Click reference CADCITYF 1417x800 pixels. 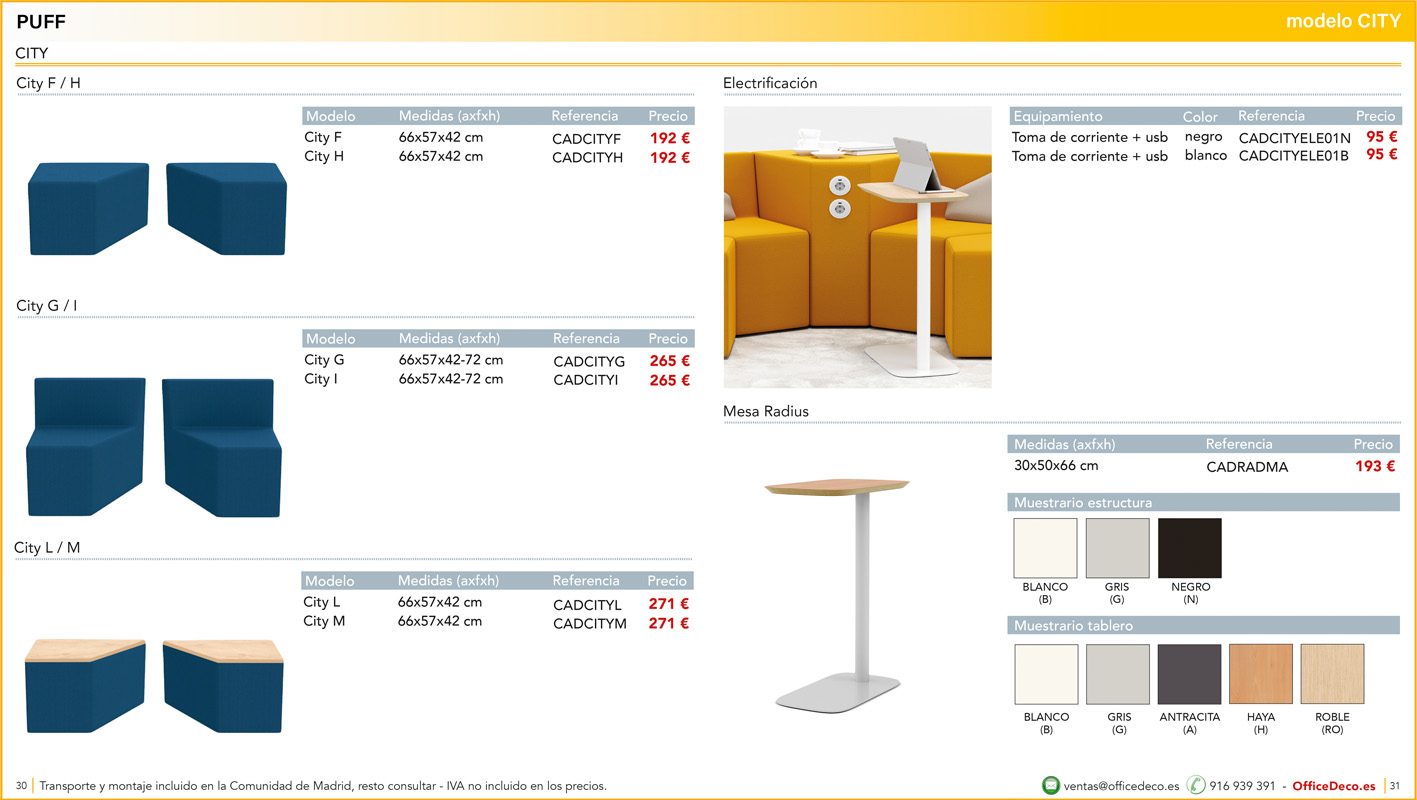pos(586,139)
